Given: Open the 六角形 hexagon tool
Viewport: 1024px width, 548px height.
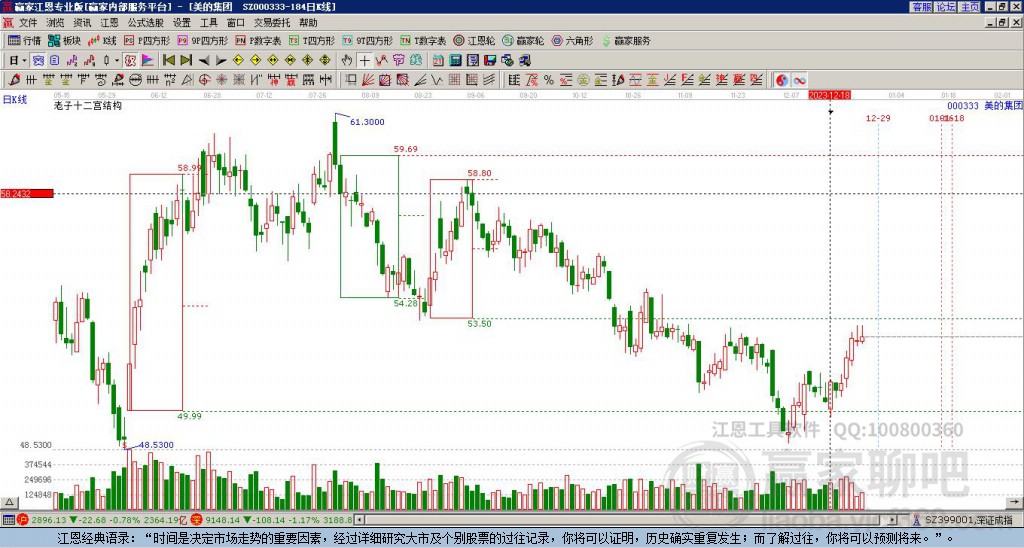Looking at the screenshot, I should click(x=573, y=40).
